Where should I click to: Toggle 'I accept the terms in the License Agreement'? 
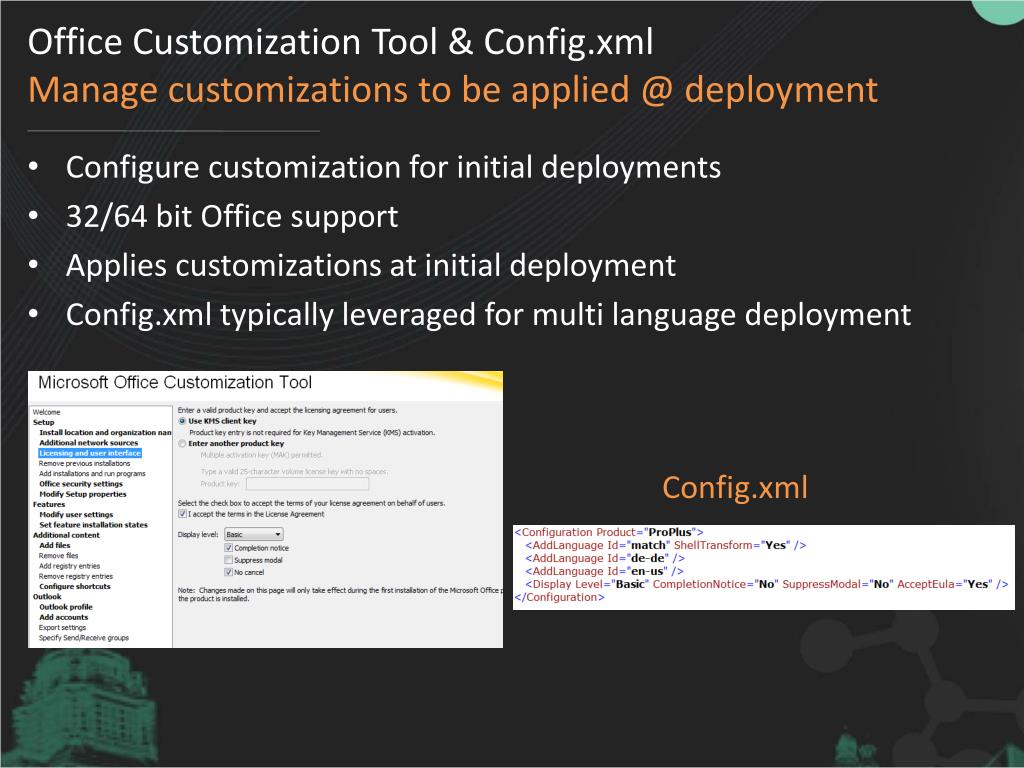(182, 514)
